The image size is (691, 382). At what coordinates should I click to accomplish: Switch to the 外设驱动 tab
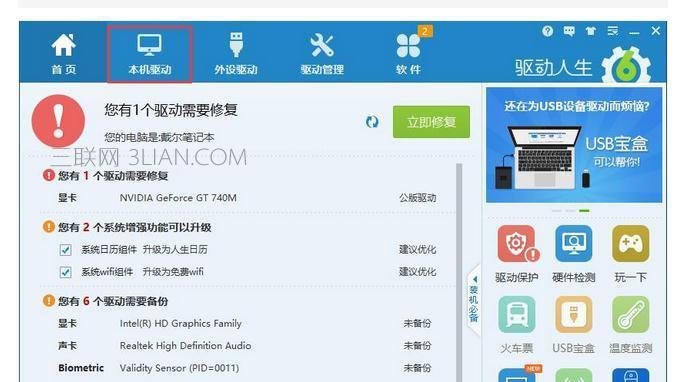point(236,54)
